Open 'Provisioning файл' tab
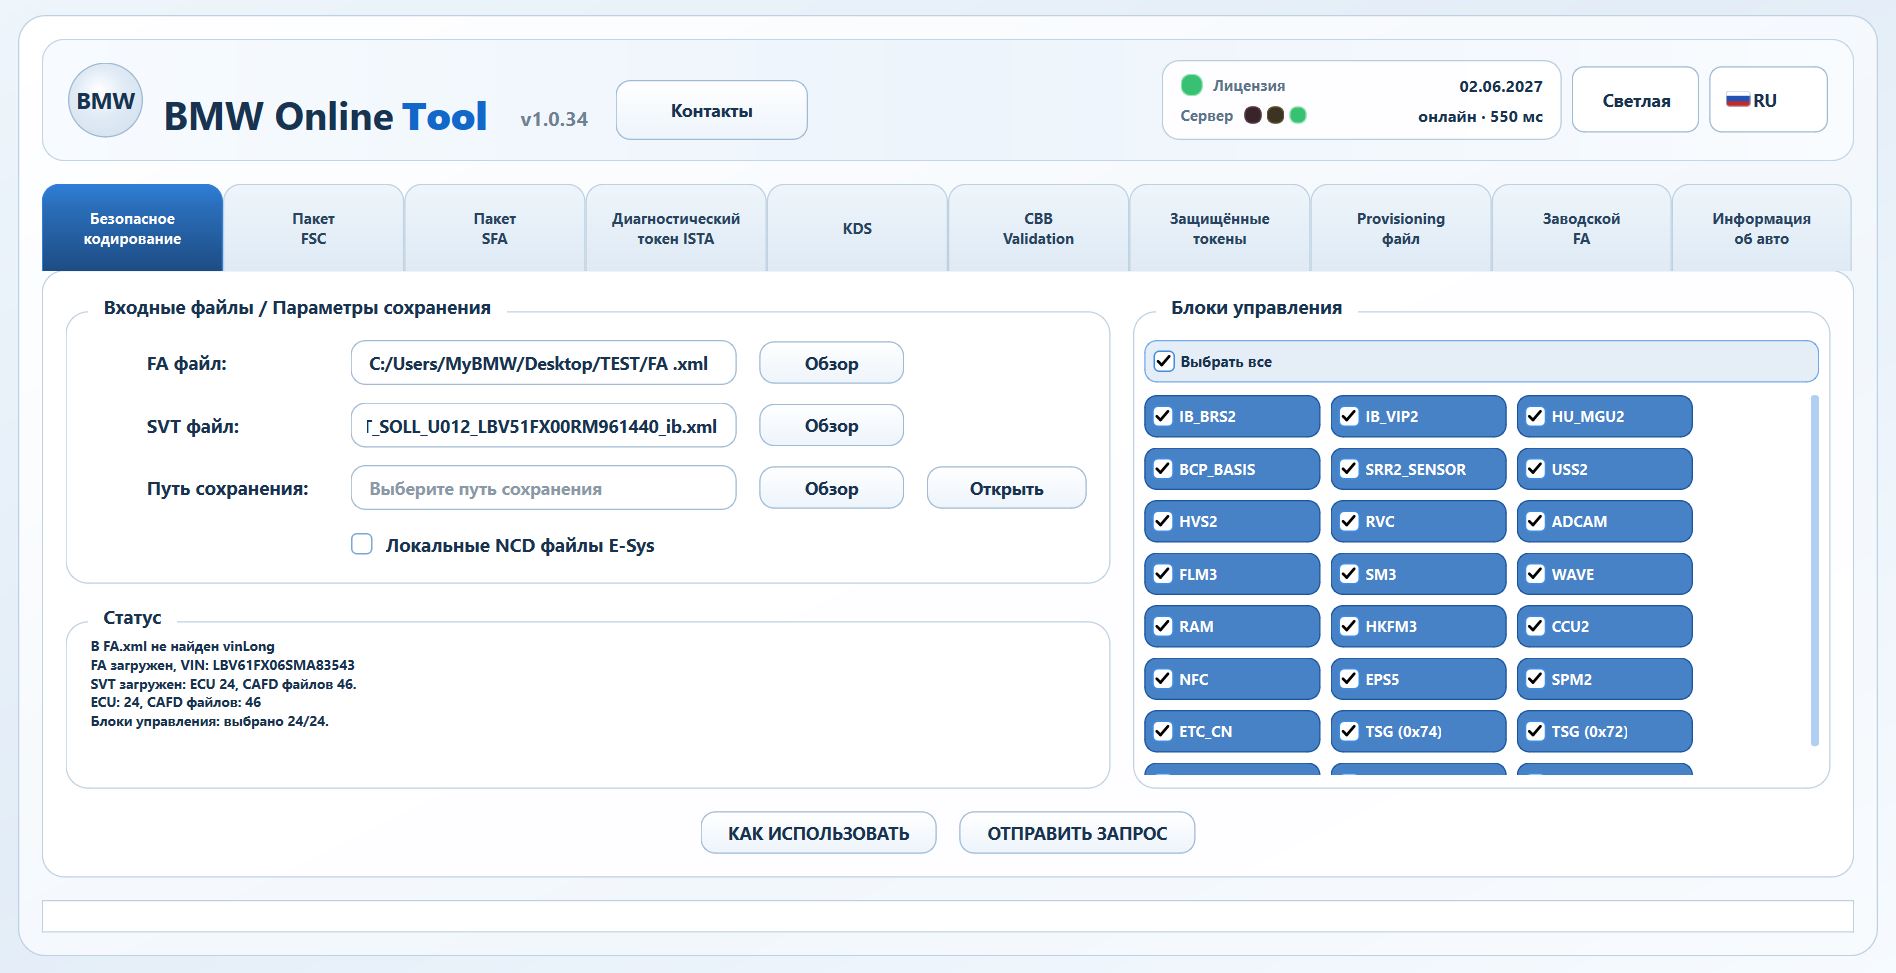The image size is (1896, 973). [1400, 228]
